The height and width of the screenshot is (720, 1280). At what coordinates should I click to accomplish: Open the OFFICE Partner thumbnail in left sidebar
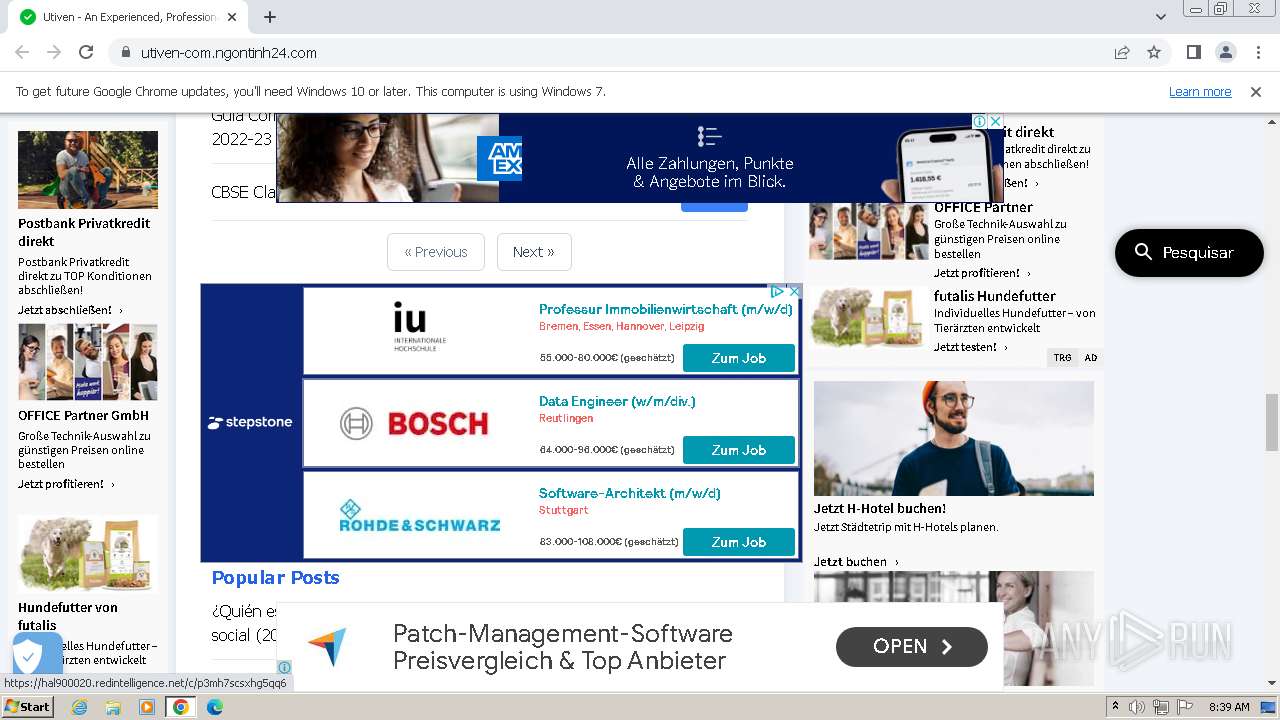88,362
